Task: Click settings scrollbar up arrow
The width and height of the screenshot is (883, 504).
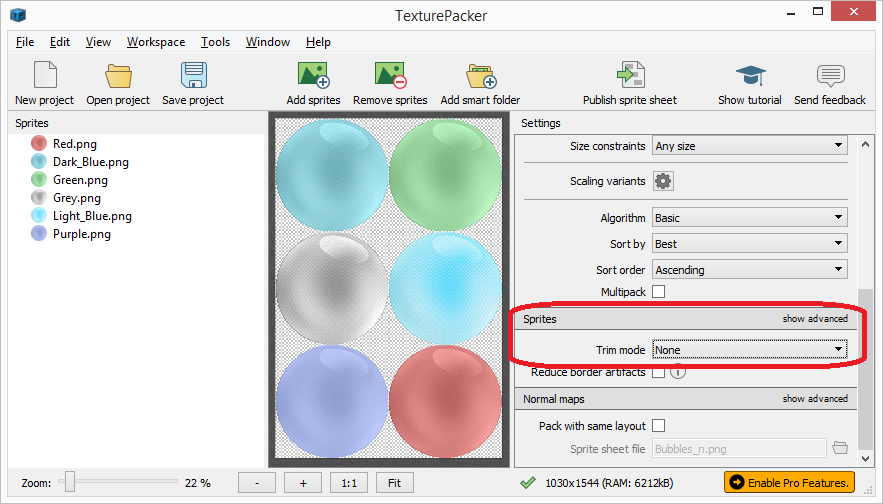Action: [x=866, y=144]
